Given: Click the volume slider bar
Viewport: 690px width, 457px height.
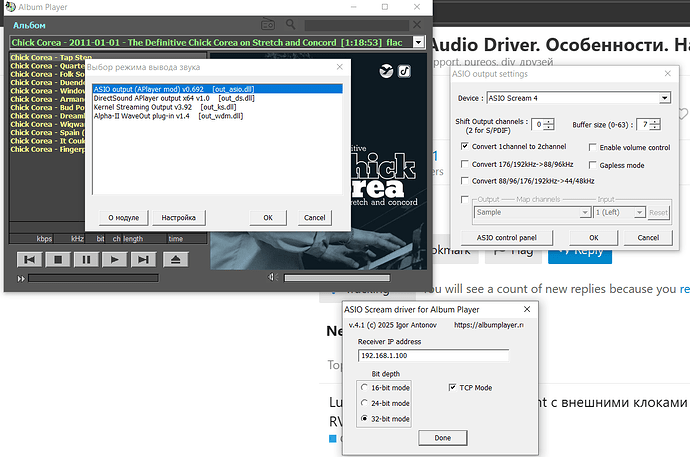Looking at the screenshot, I should (337, 278).
